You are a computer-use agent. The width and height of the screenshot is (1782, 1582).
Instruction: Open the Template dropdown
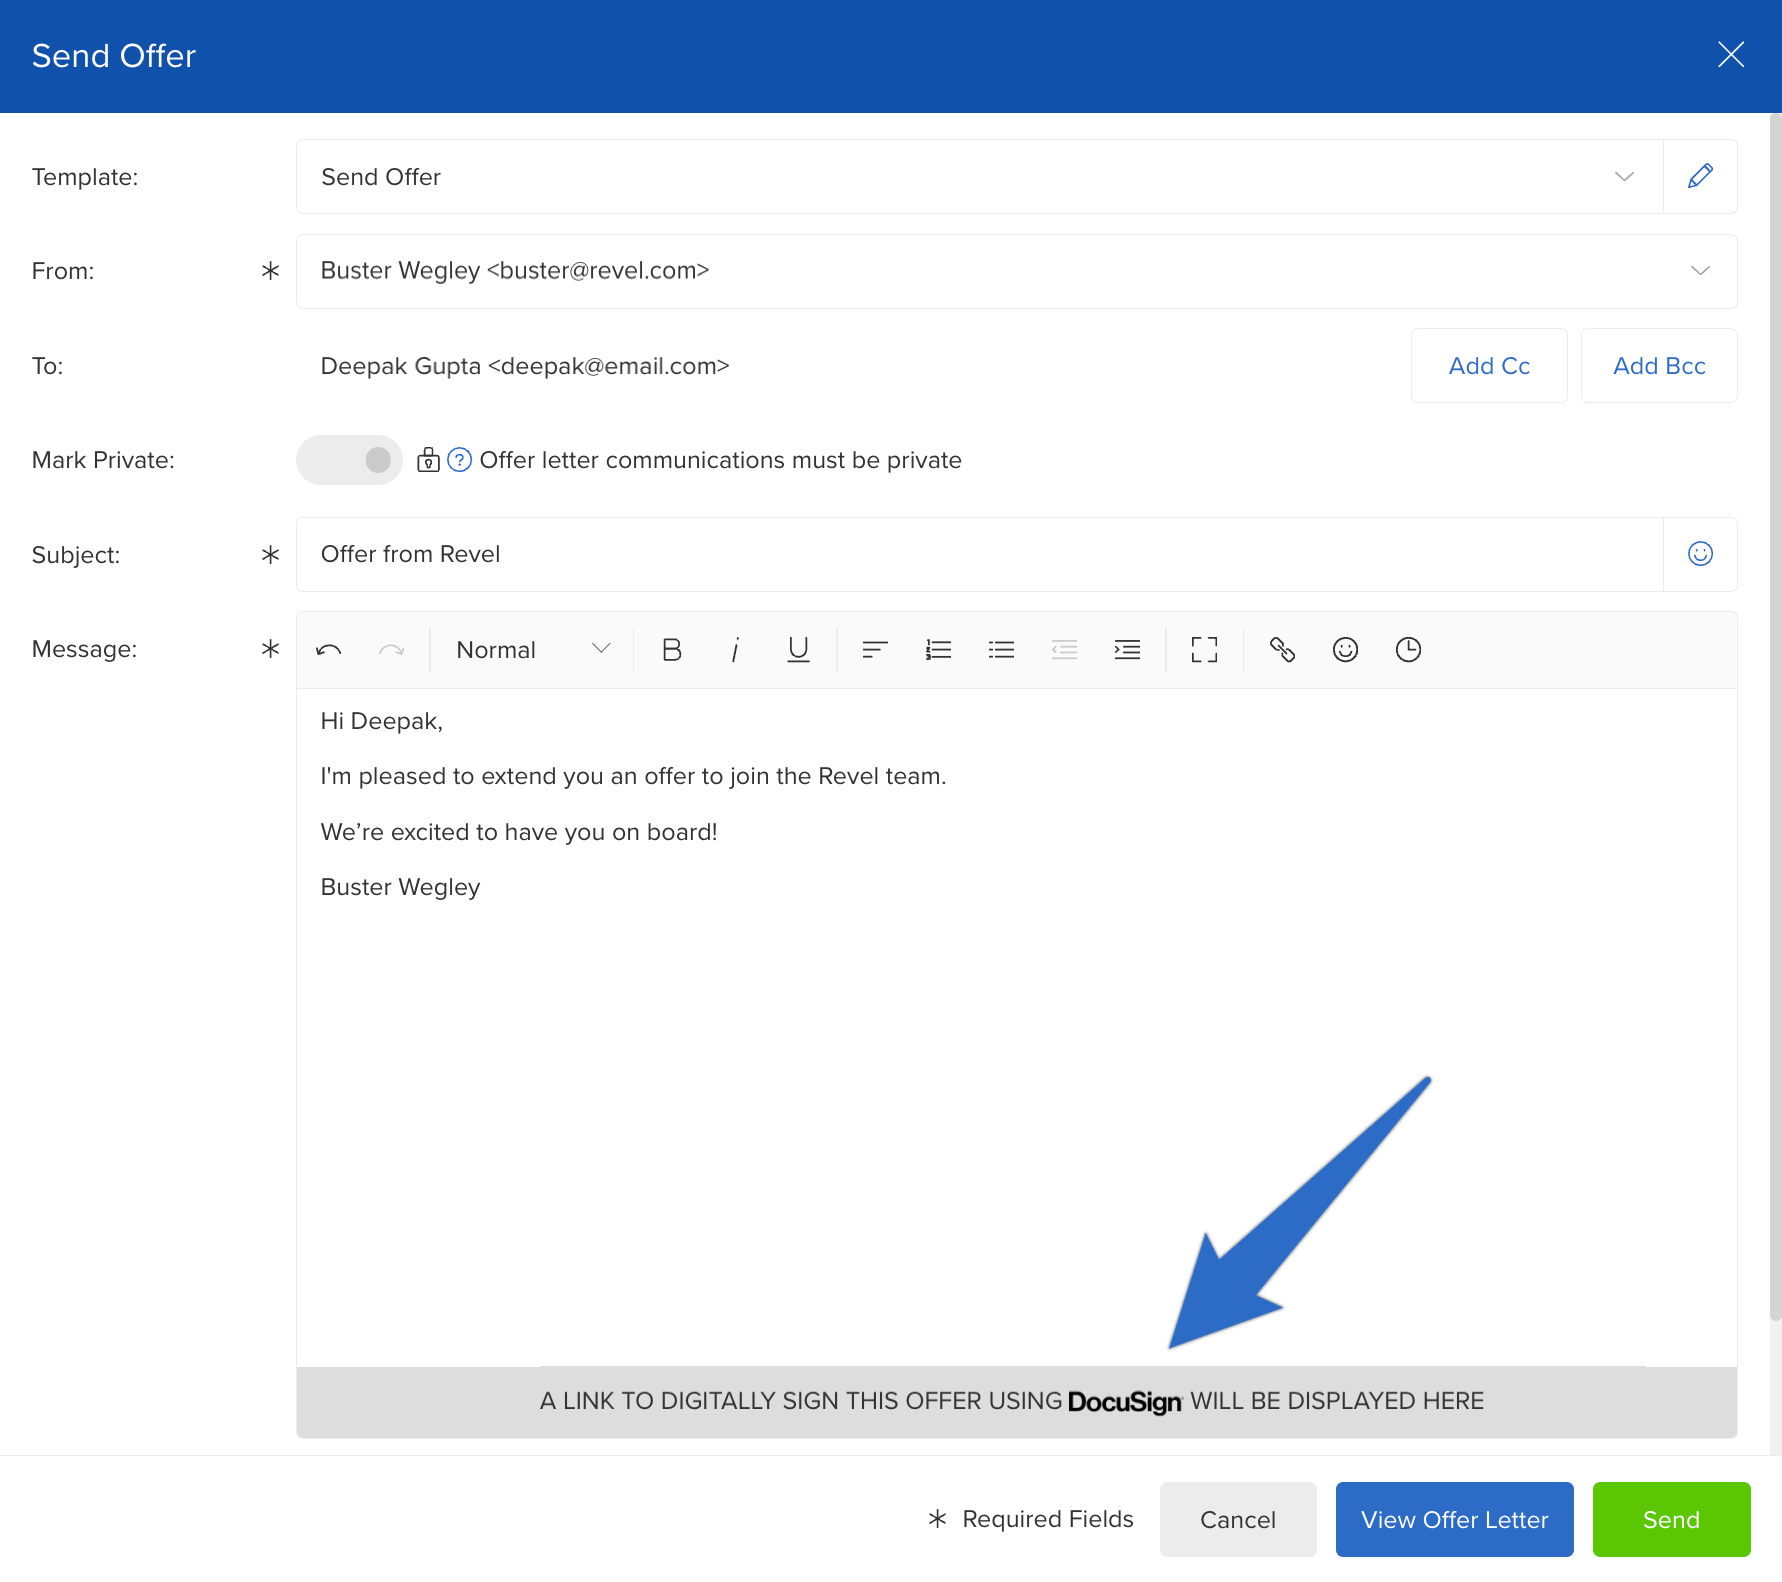pyautogui.click(x=980, y=177)
